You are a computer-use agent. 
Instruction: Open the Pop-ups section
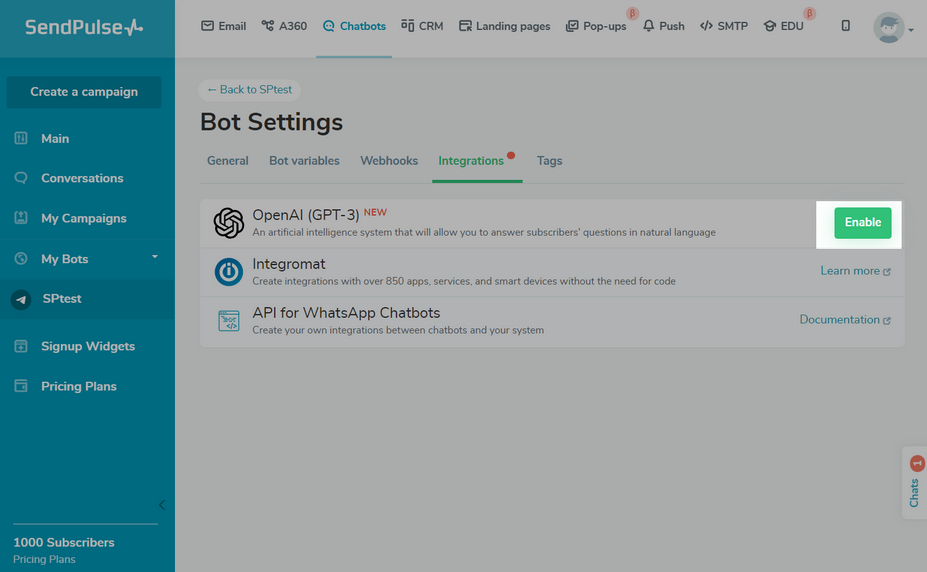click(x=596, y=26)
